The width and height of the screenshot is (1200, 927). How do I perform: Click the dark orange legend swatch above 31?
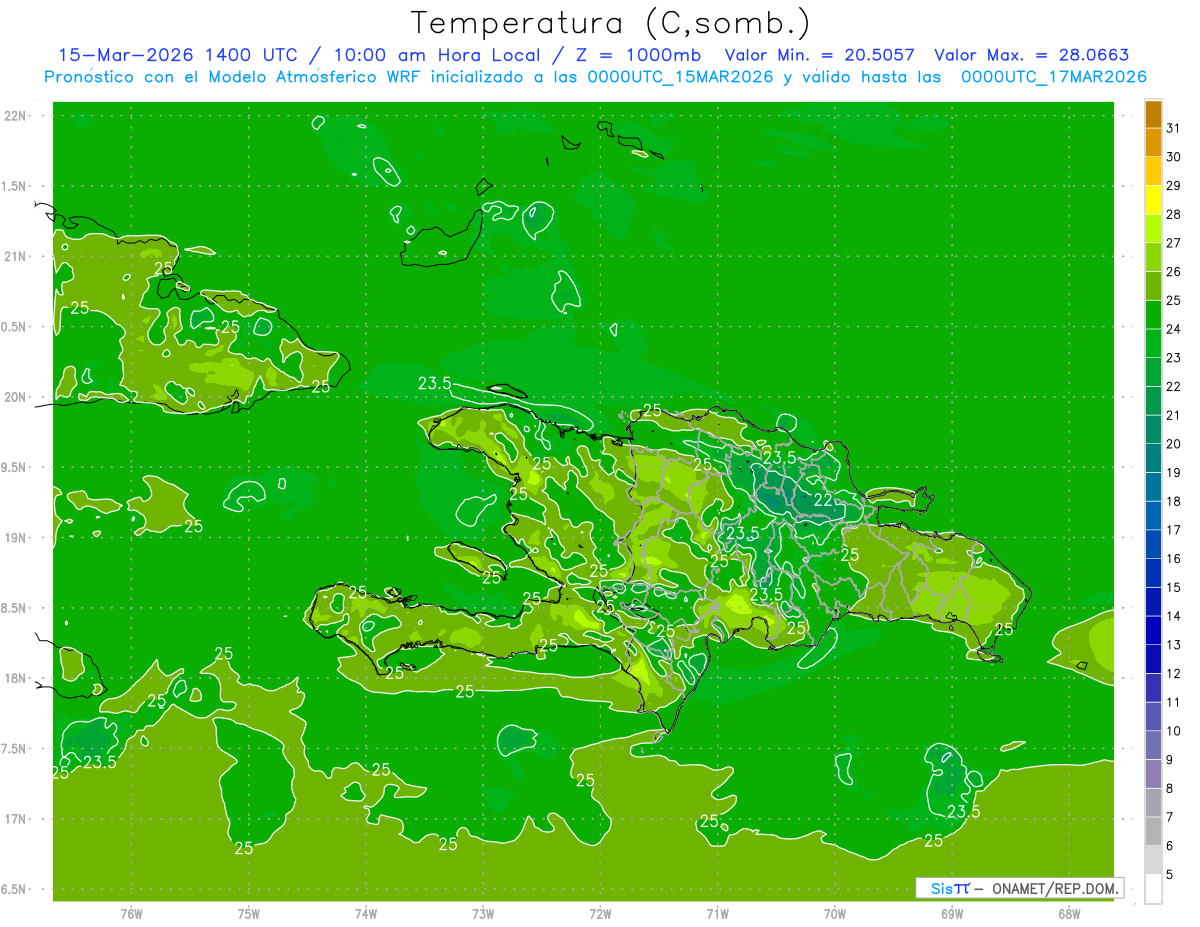1153,114
